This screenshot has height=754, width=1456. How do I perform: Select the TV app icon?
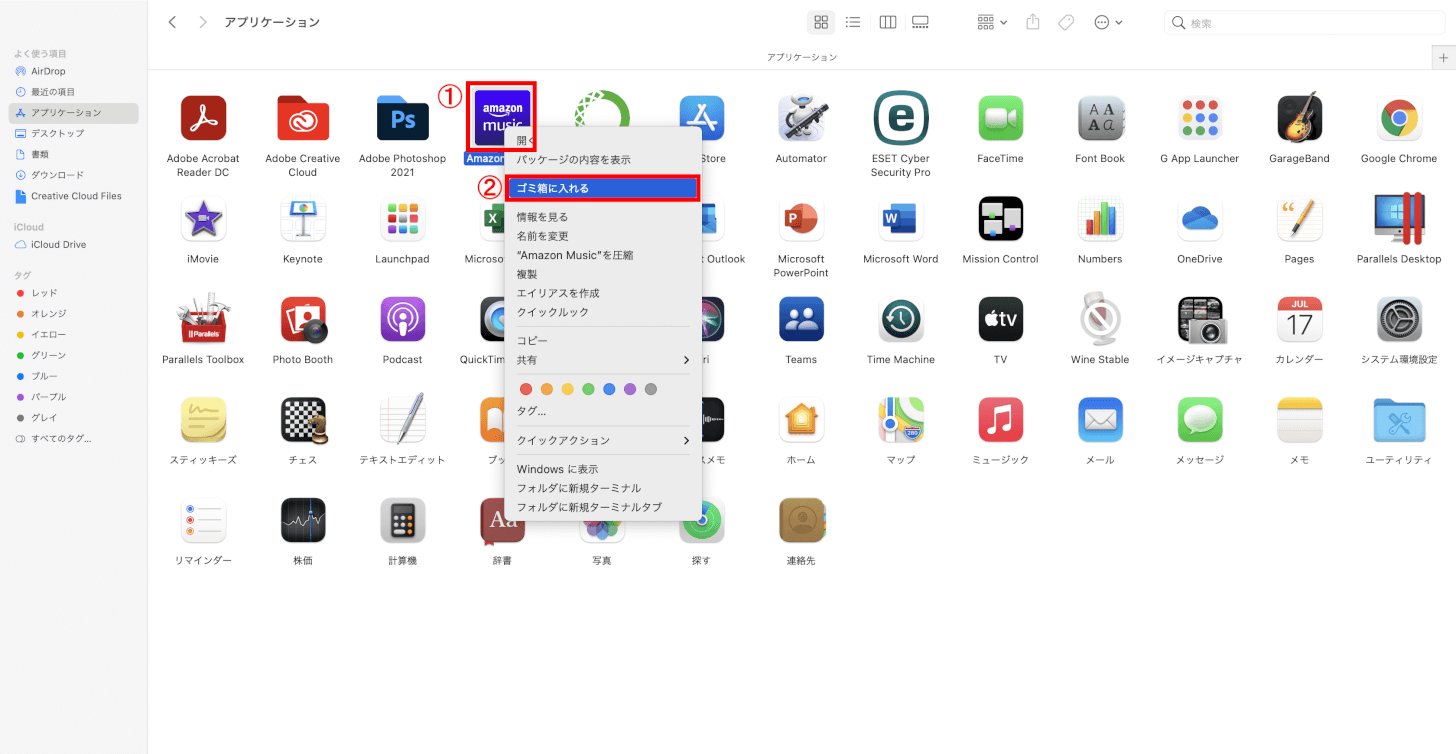(x=1001, y=319)
